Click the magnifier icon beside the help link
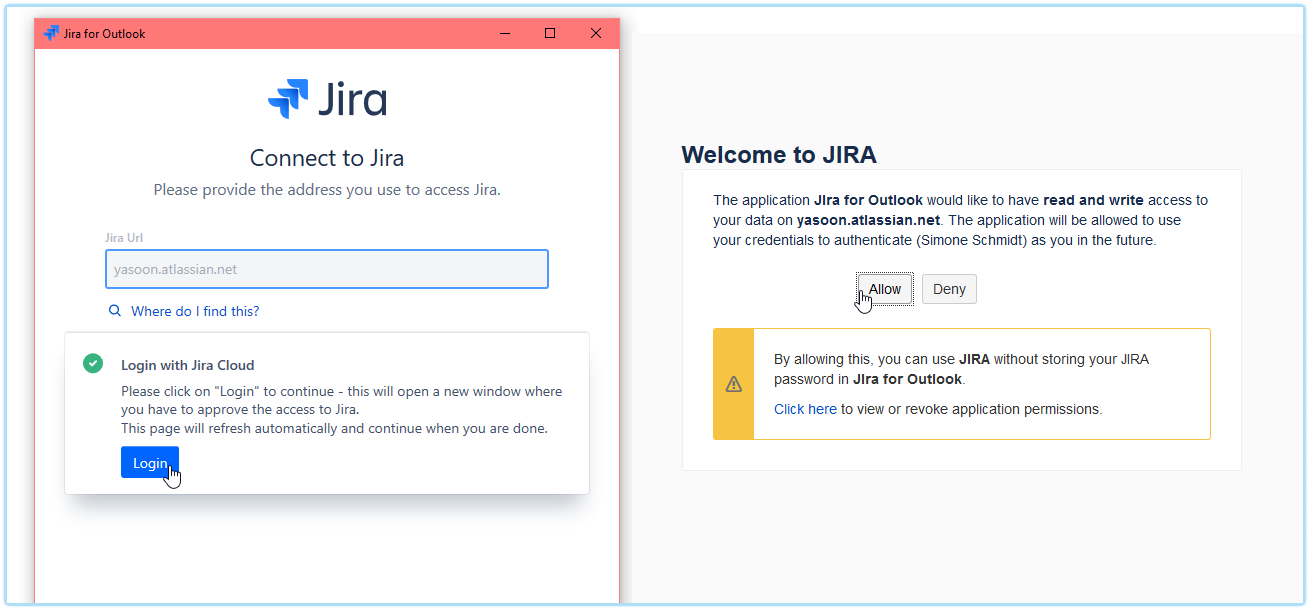1314x614 pixels. tap(115, 311)
